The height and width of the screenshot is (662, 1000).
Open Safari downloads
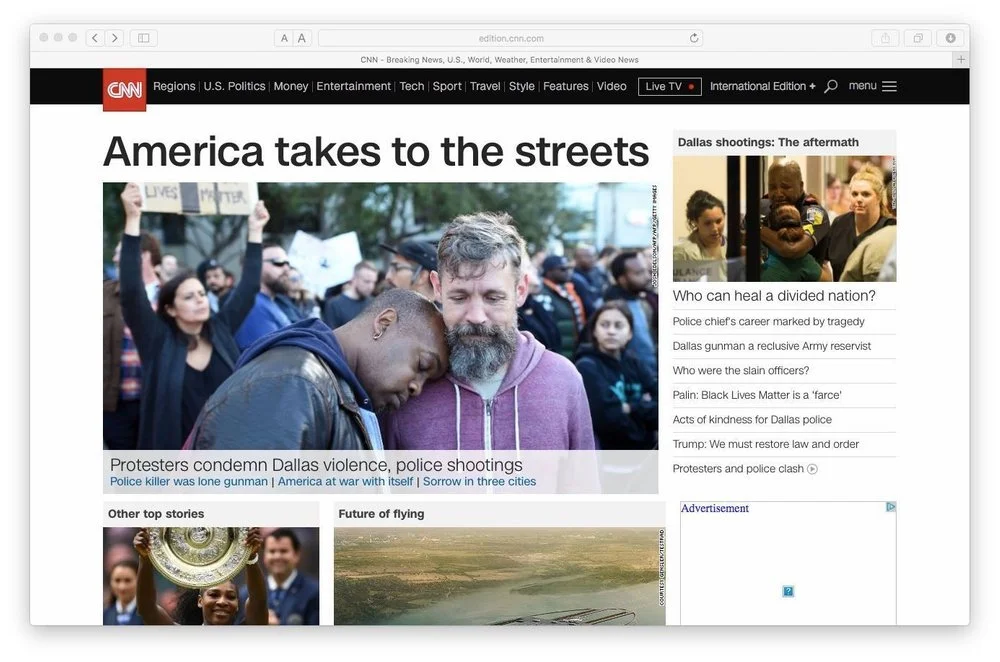point(950,38)
